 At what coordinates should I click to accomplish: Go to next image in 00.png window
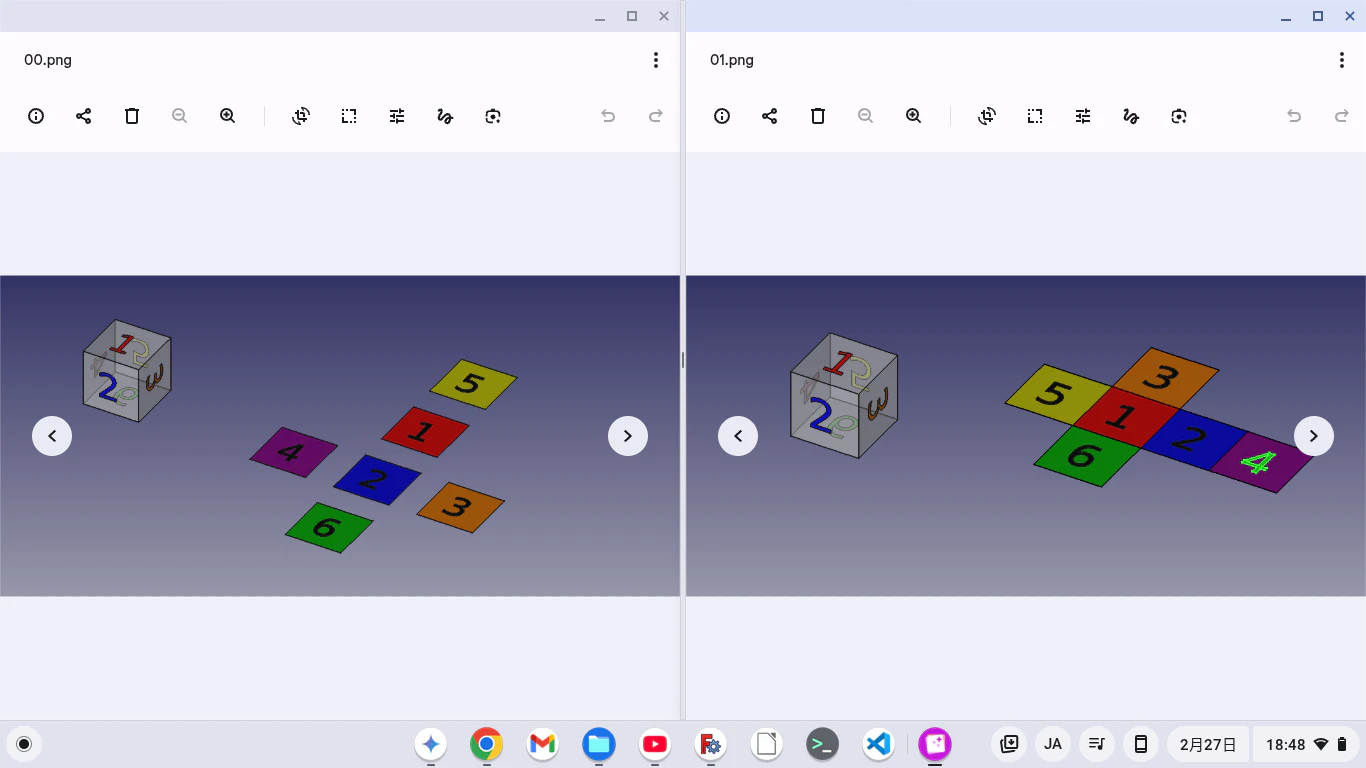point(628,436)
